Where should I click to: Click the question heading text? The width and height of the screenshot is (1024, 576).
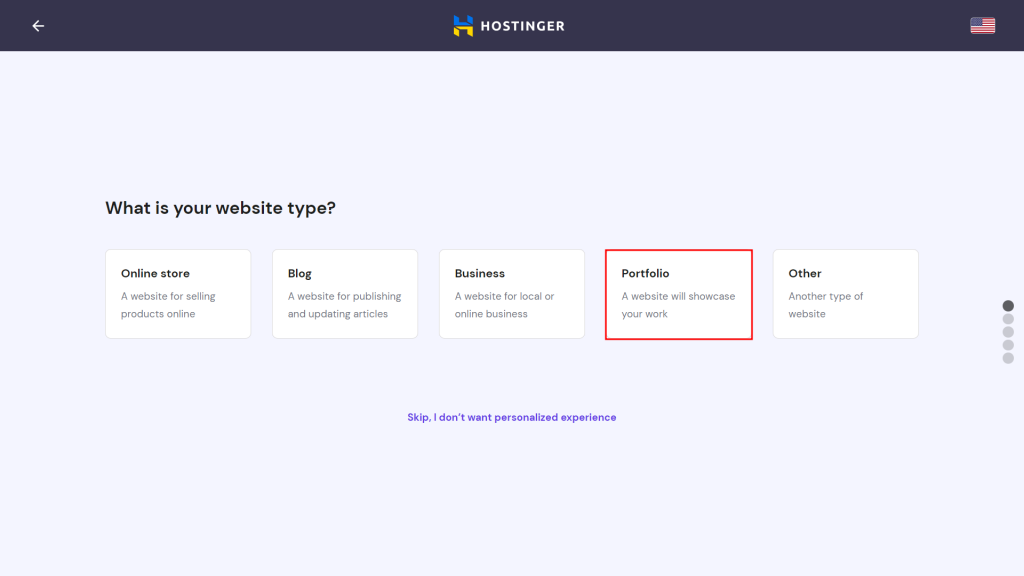[220, 207]
